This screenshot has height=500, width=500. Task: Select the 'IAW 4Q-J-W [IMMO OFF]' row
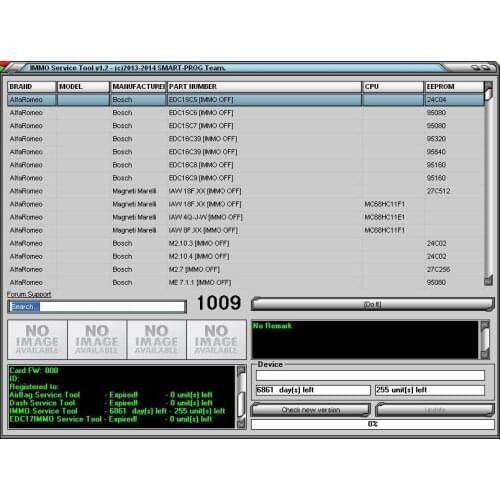tap(246, 217)
